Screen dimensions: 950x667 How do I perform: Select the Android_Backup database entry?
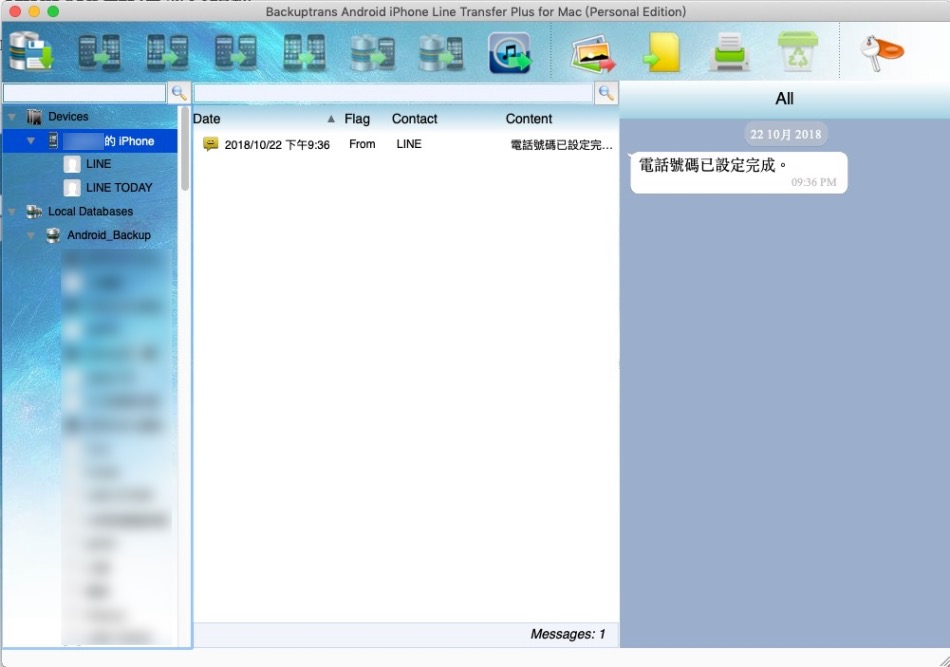click(108, 235)
